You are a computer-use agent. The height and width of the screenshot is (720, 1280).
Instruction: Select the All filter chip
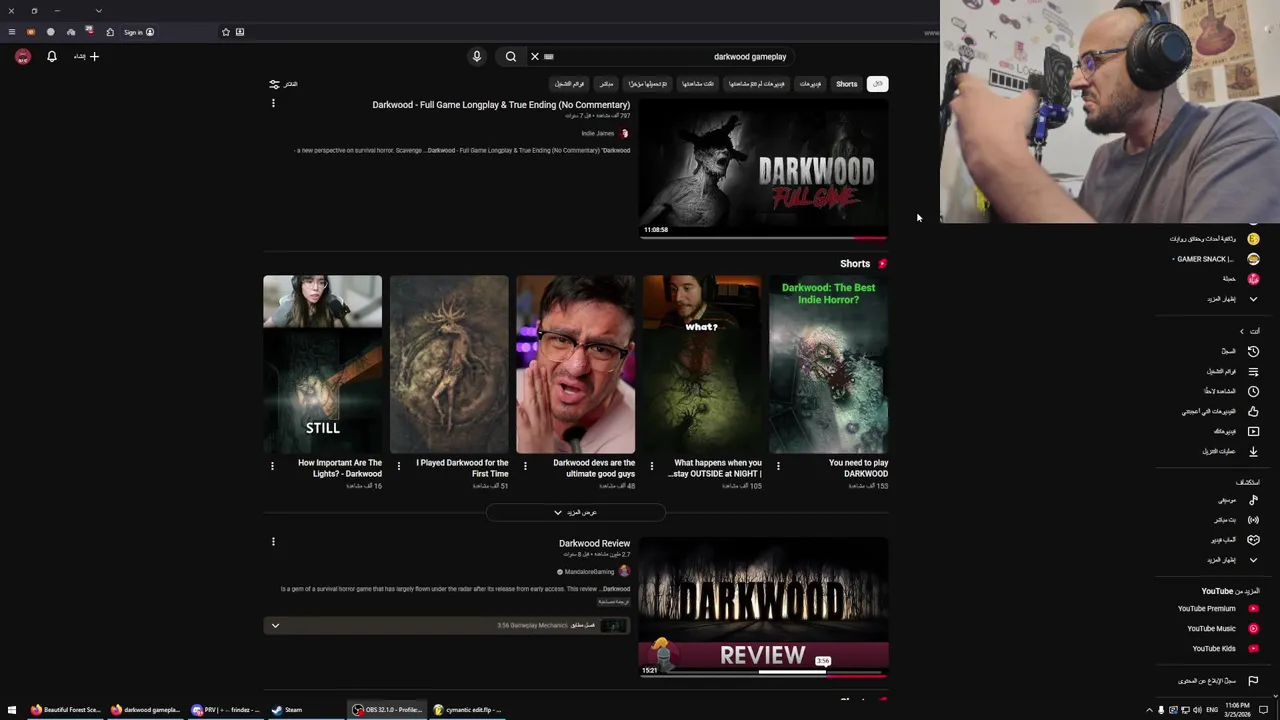point(877,84)
